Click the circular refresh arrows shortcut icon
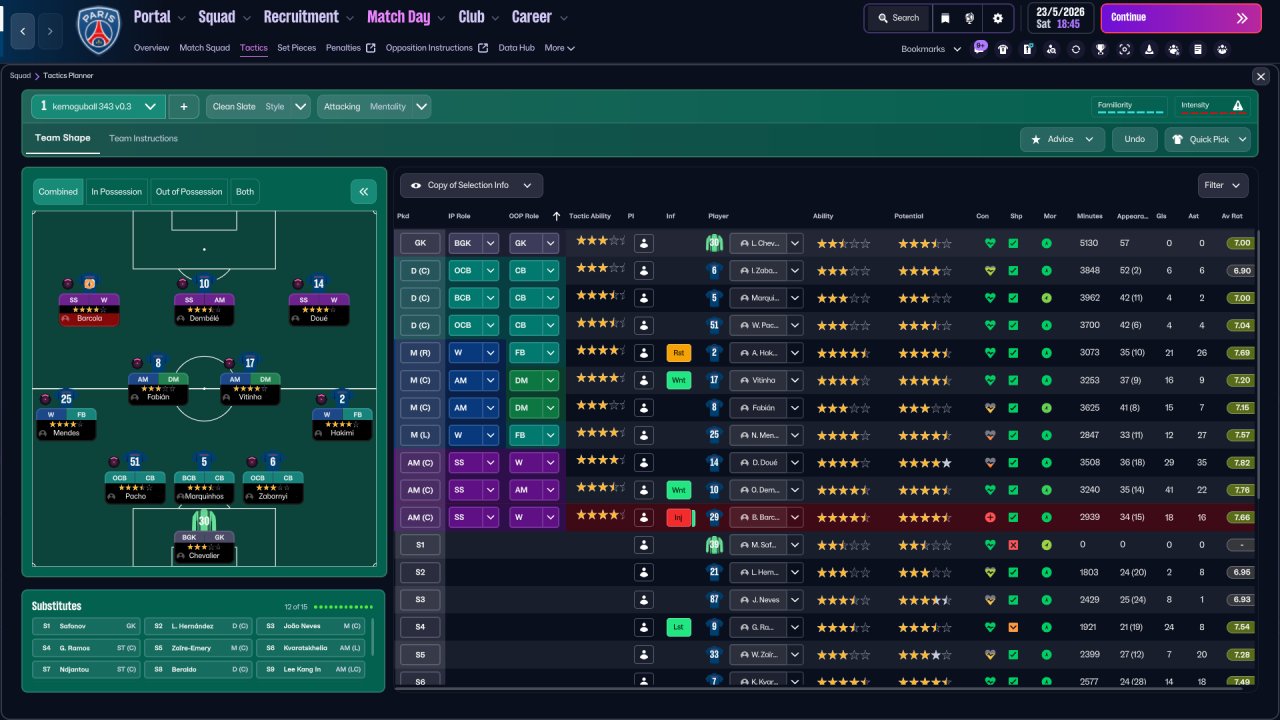This screenshot has height=720, width=1280. [1075, 49]
